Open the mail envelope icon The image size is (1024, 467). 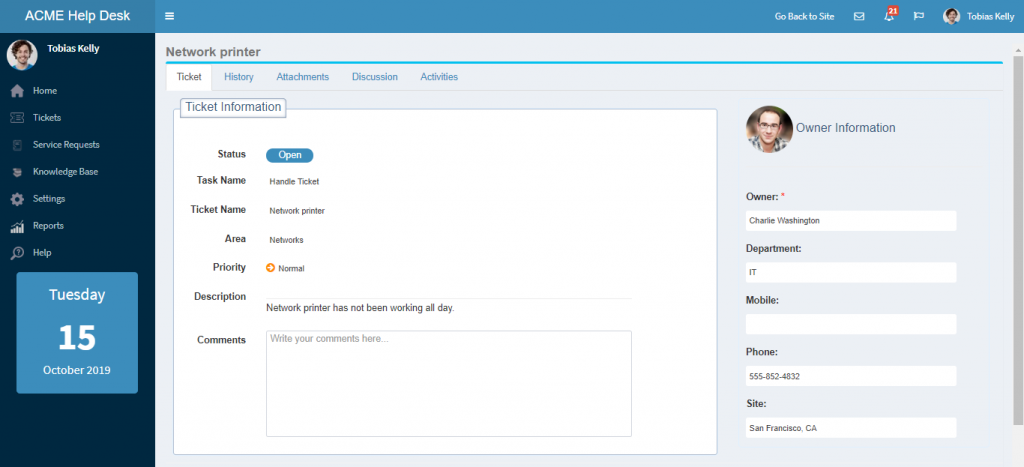point(859,16)
